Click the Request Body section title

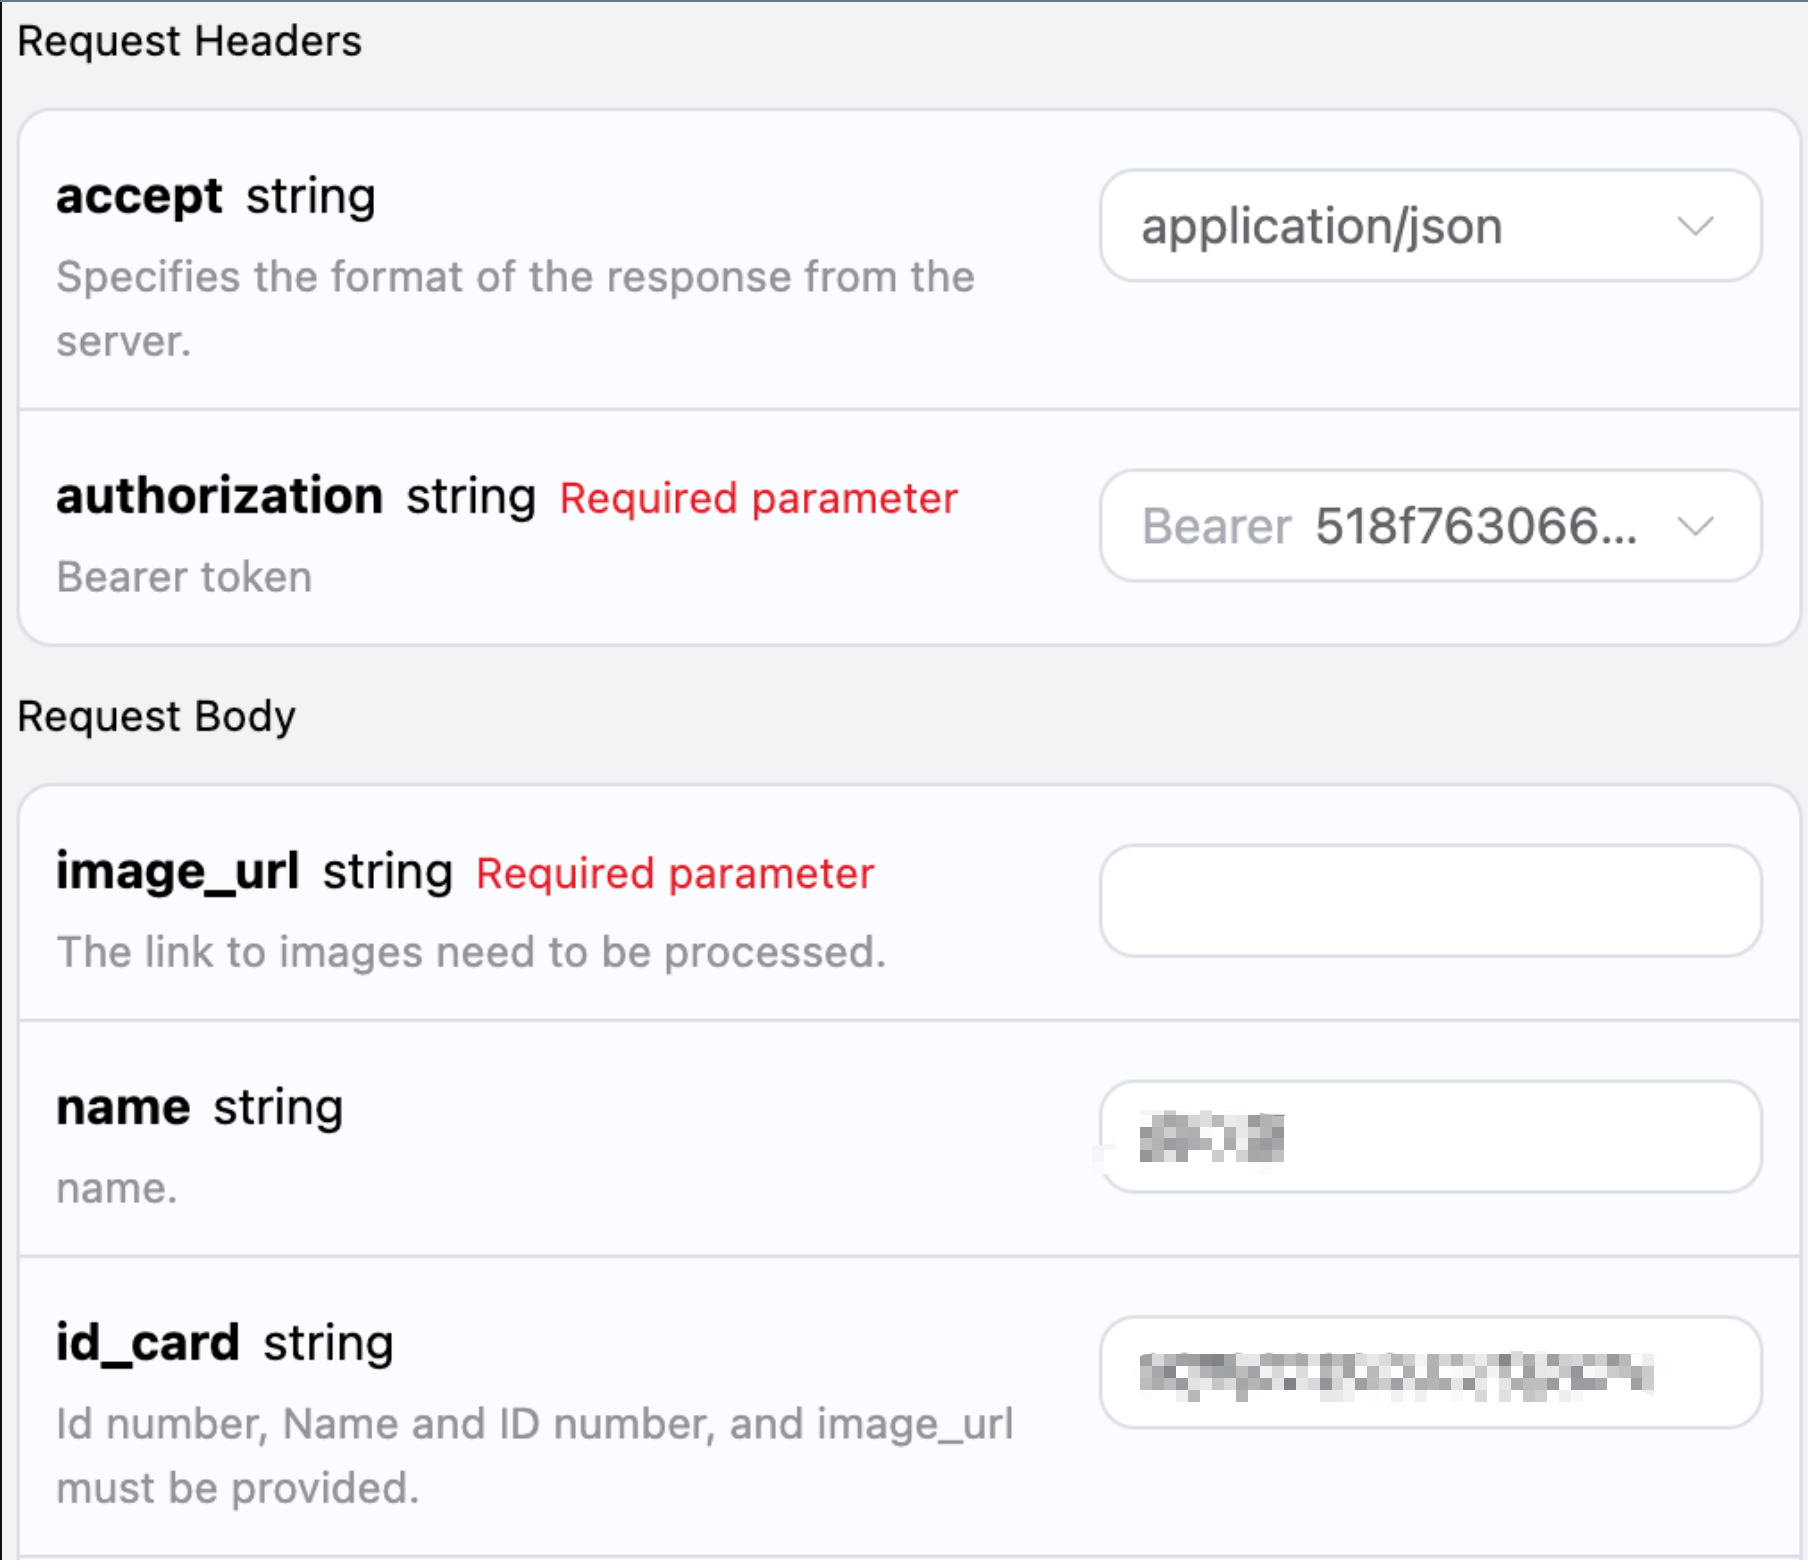coord(156,715)
